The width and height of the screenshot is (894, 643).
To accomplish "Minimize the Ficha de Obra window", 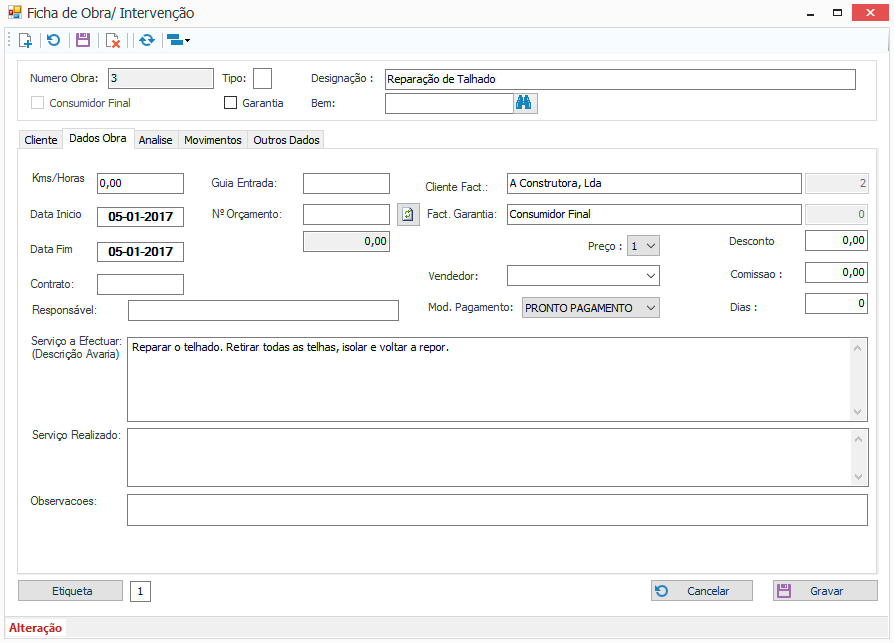I will (810, 13).
